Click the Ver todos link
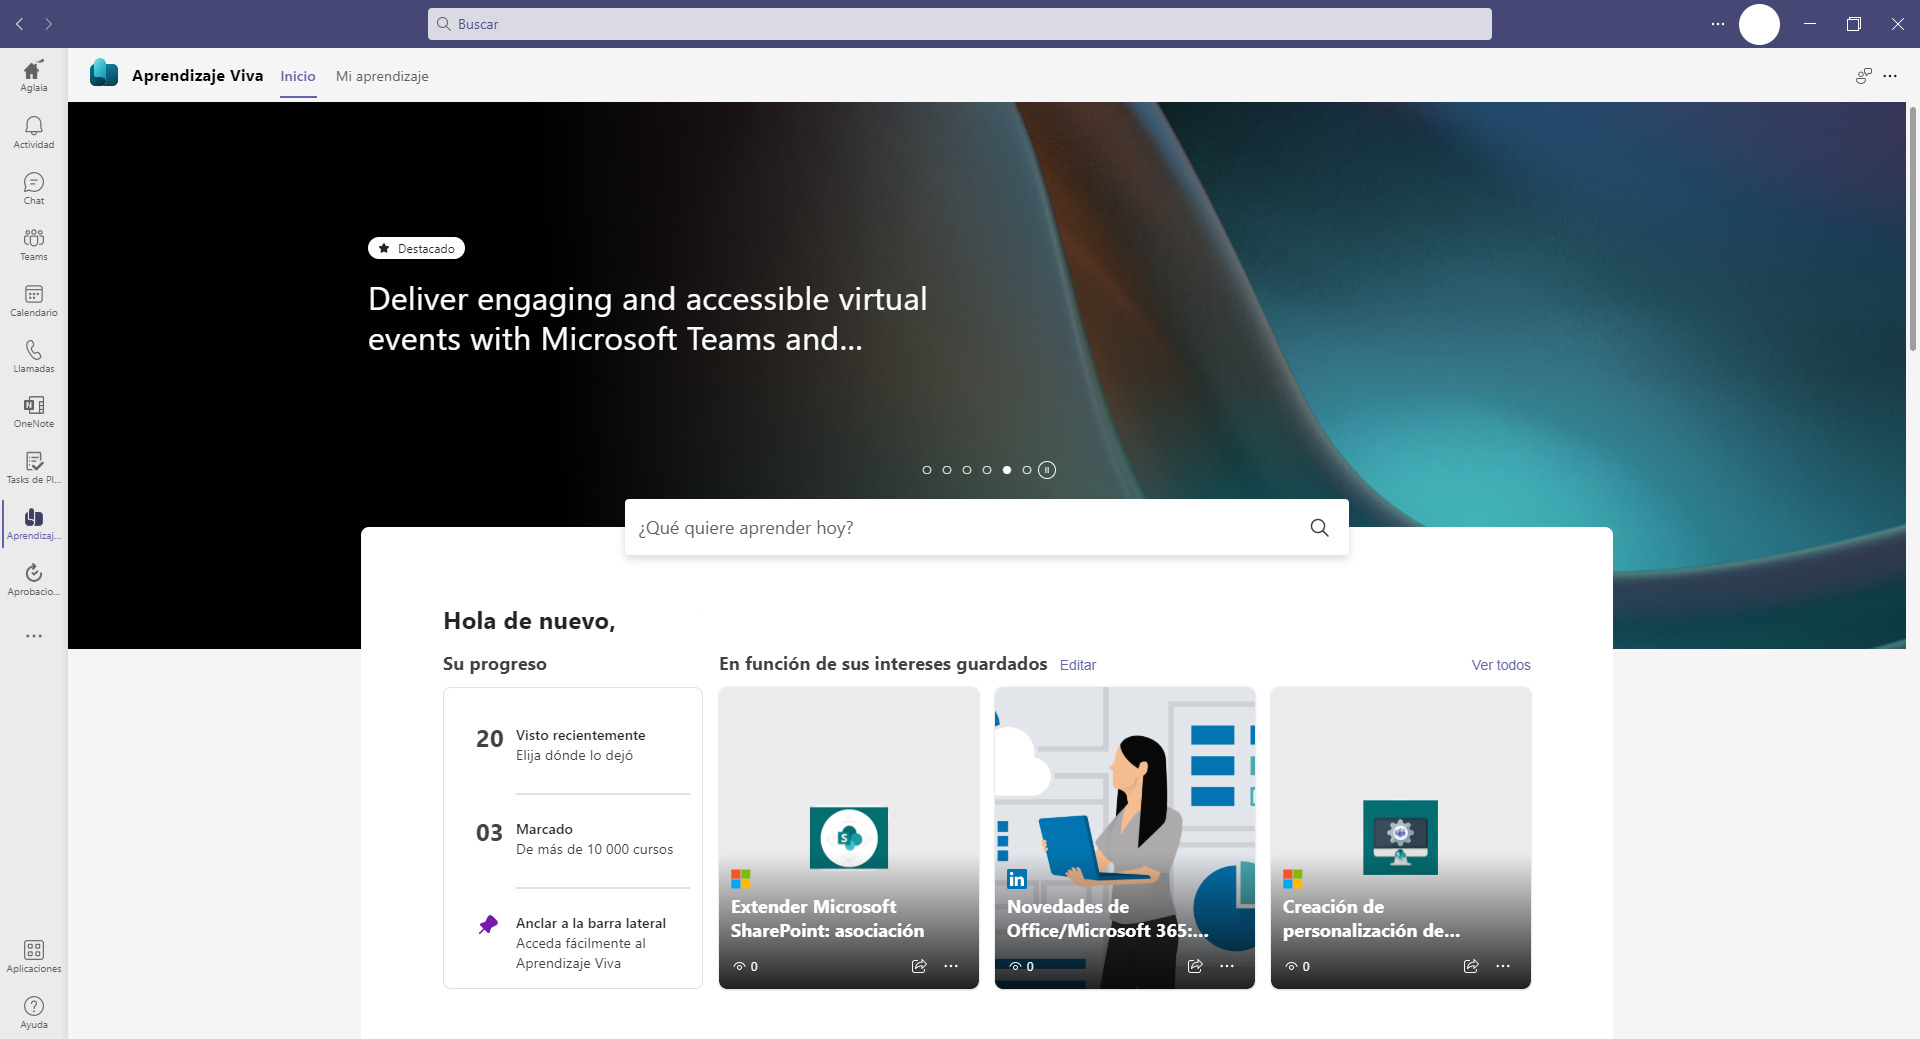Viewport: 1920px width, 1039px height. coord(1501,665)
